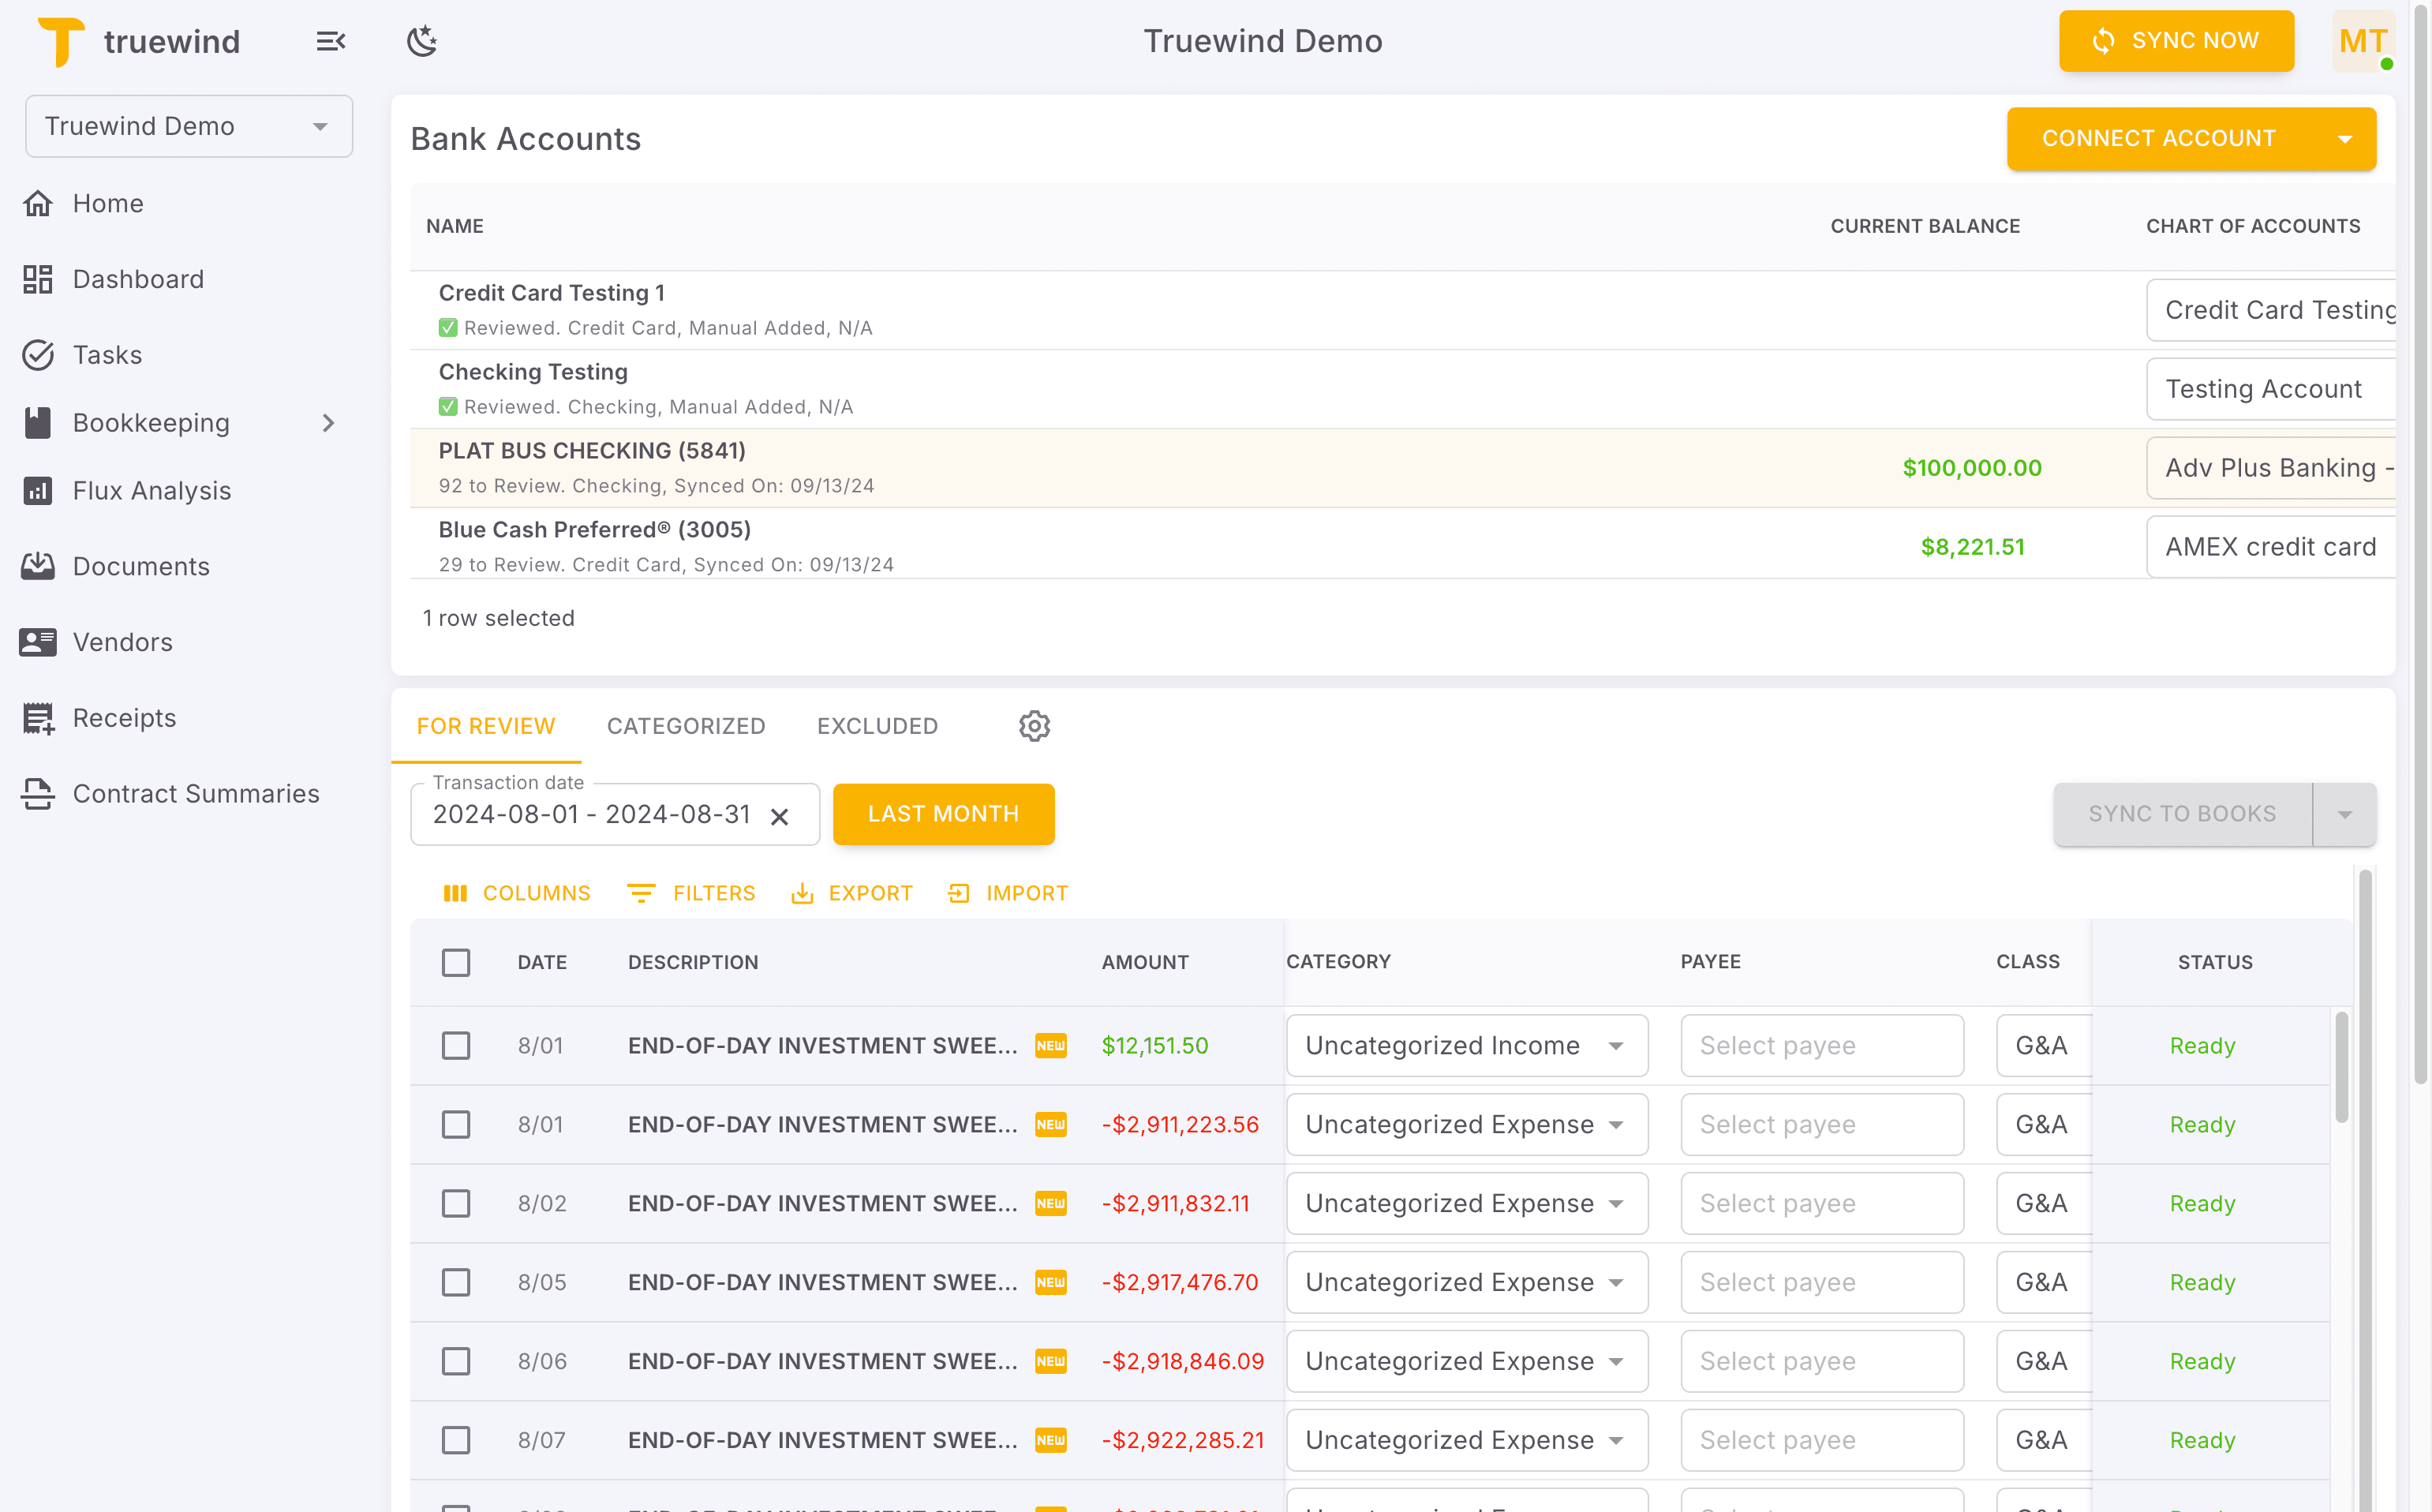Open the Columns selector
This screenshot has width=2432, height=1512.
pos(517,893)
